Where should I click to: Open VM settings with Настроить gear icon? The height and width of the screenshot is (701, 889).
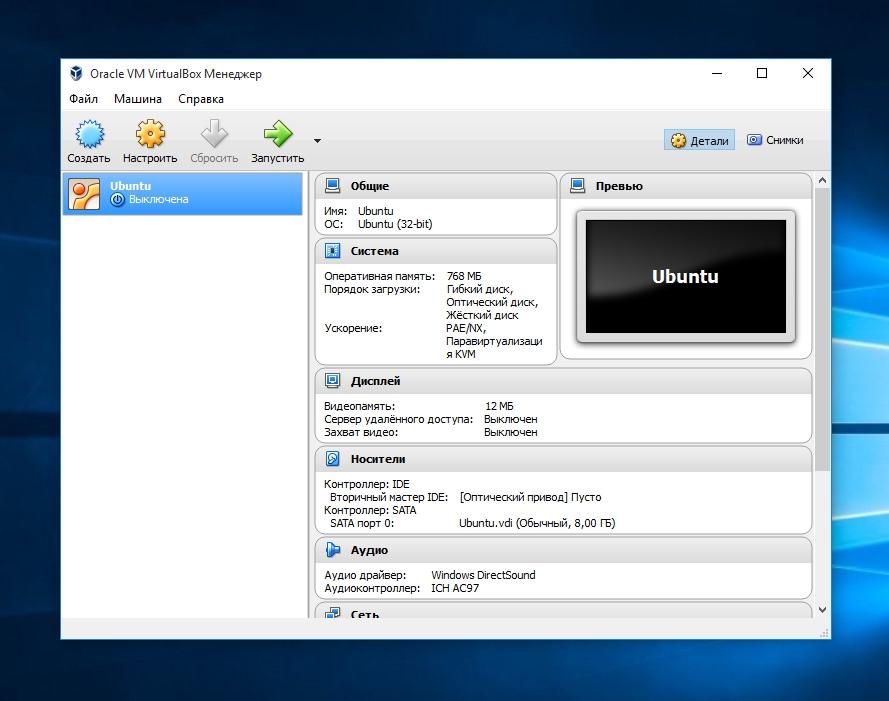pos(150,134)
